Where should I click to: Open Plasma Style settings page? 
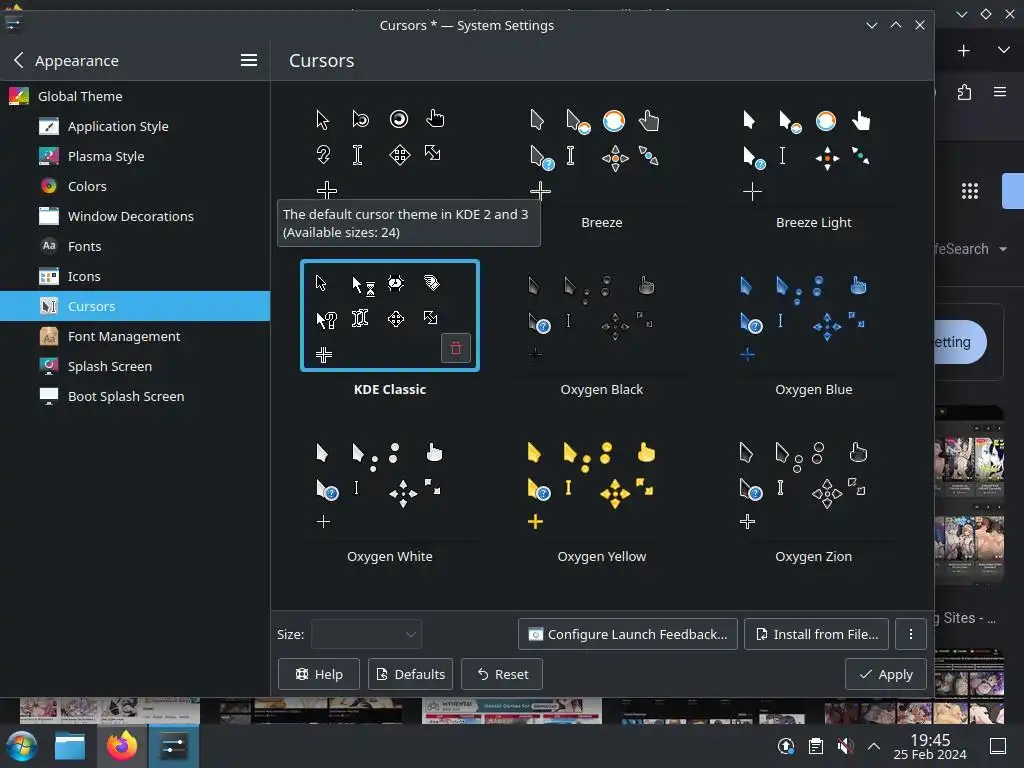click(135, 156)
